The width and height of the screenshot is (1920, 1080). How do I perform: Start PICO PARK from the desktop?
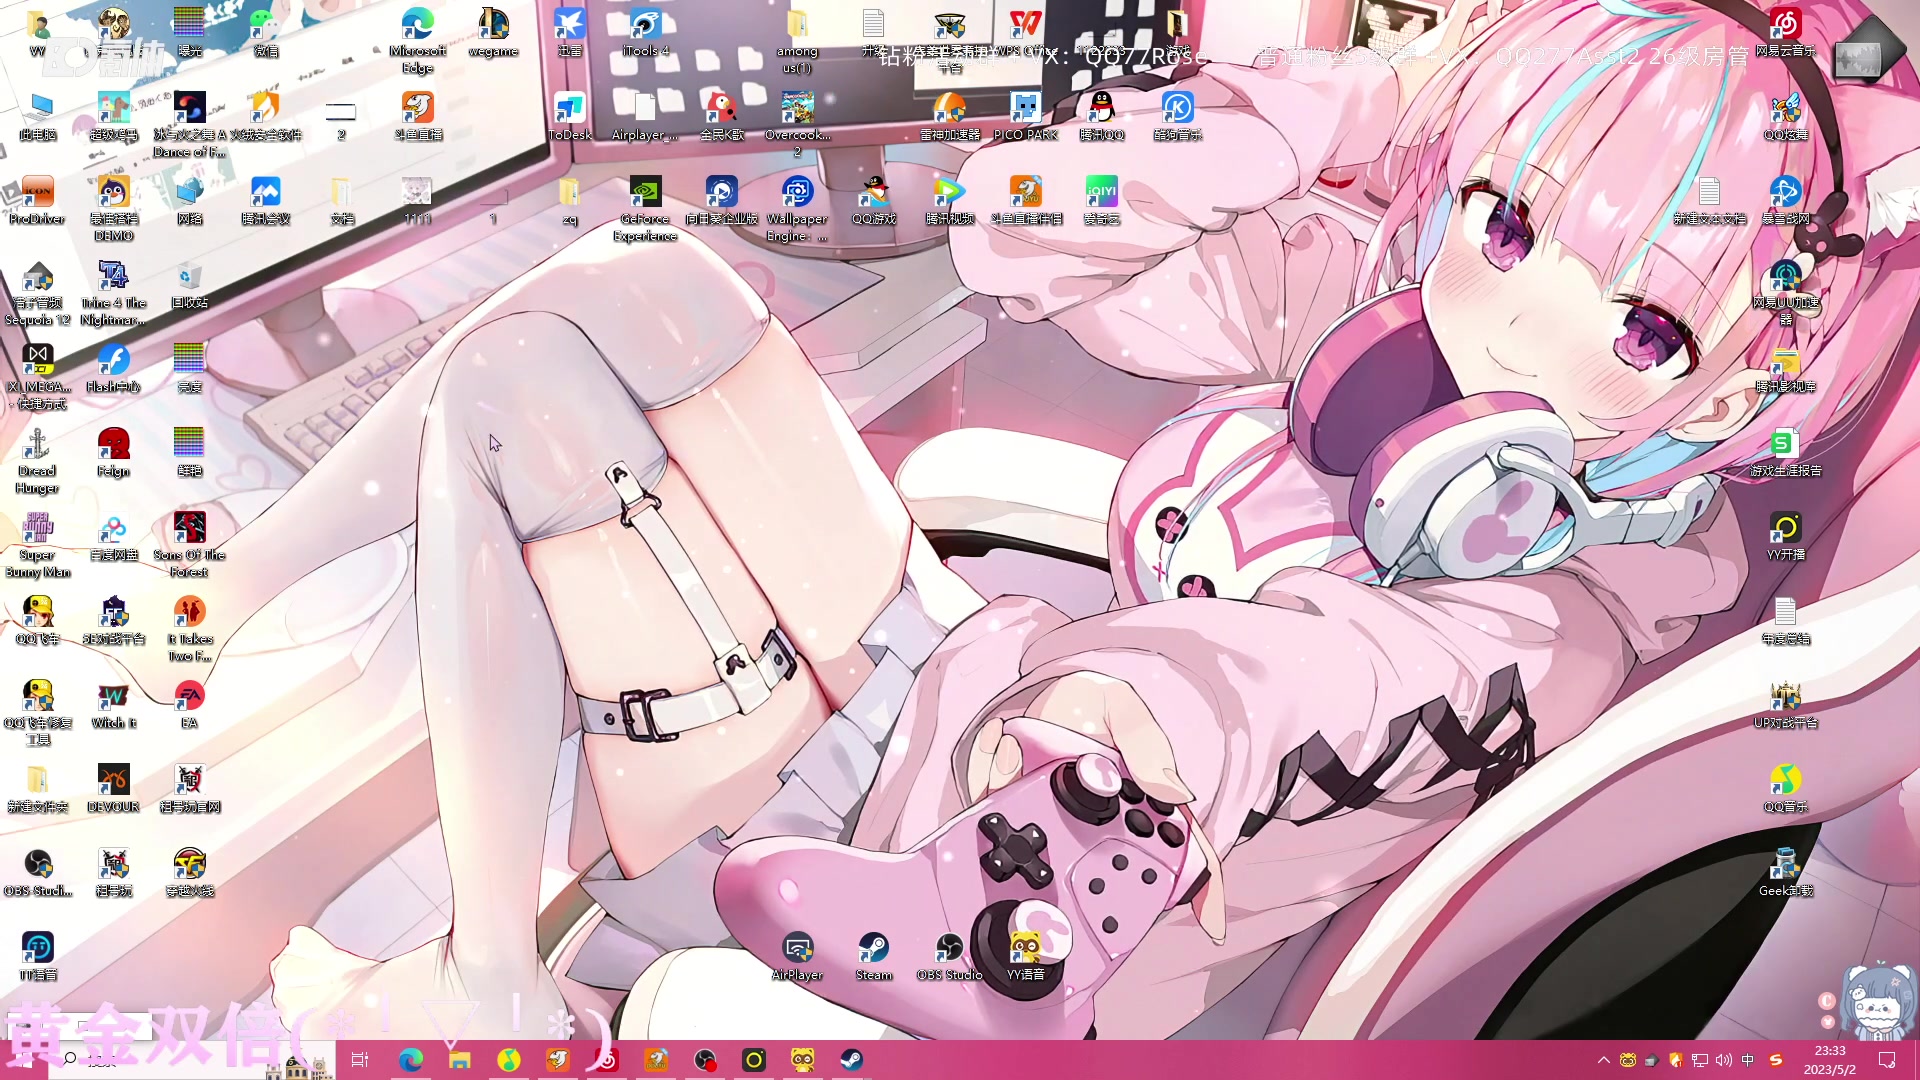click(x=1025, y=116)
